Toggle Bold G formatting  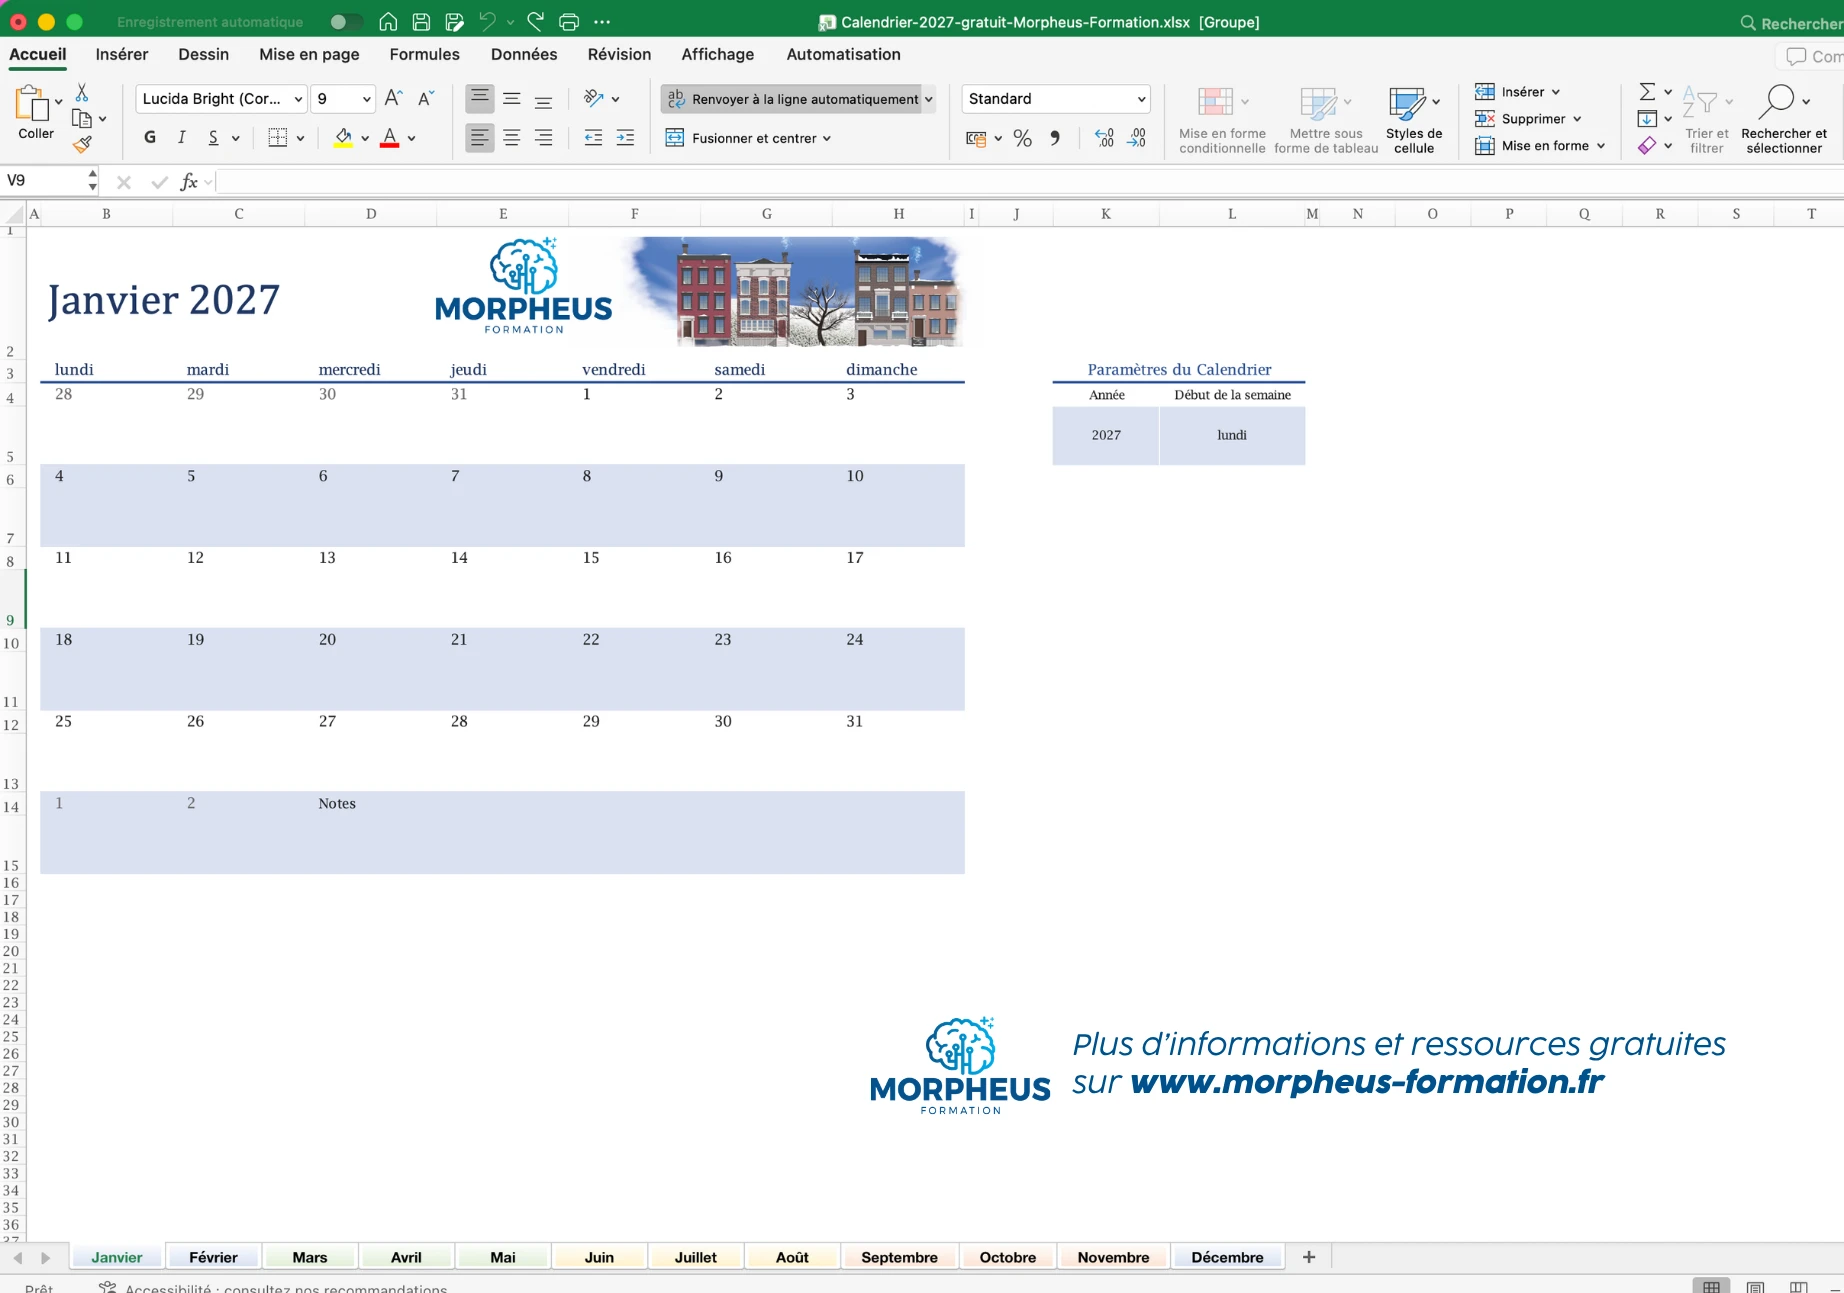click(x=150, y=138)
